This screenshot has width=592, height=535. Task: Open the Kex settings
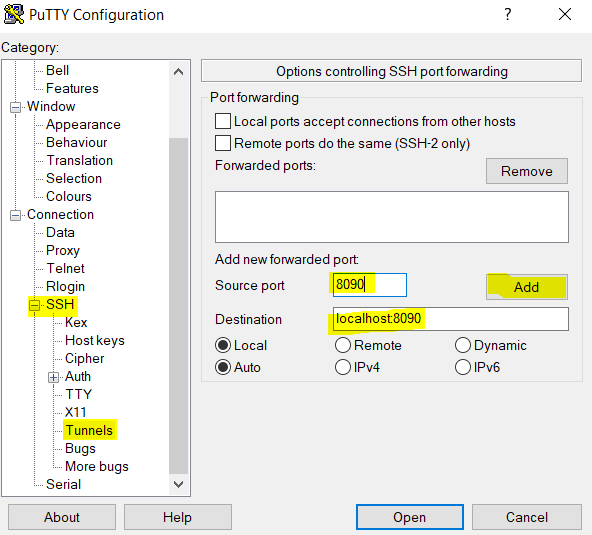pos(76,322)
